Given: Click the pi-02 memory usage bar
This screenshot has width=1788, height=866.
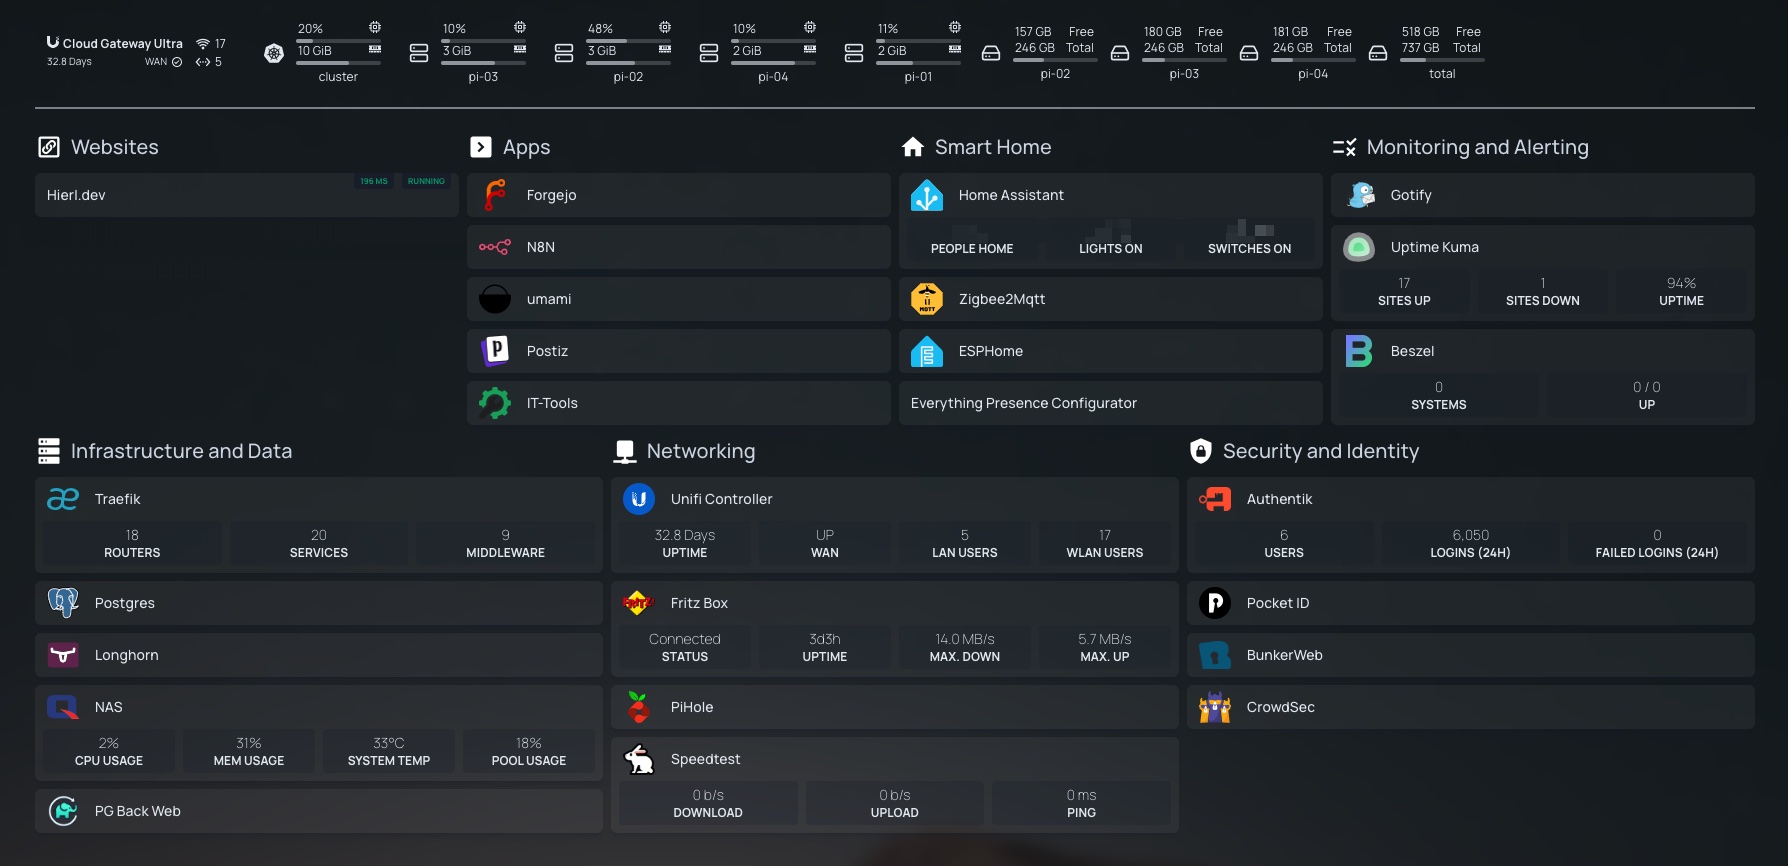Looking at the screenshot, I should point(628,63).
